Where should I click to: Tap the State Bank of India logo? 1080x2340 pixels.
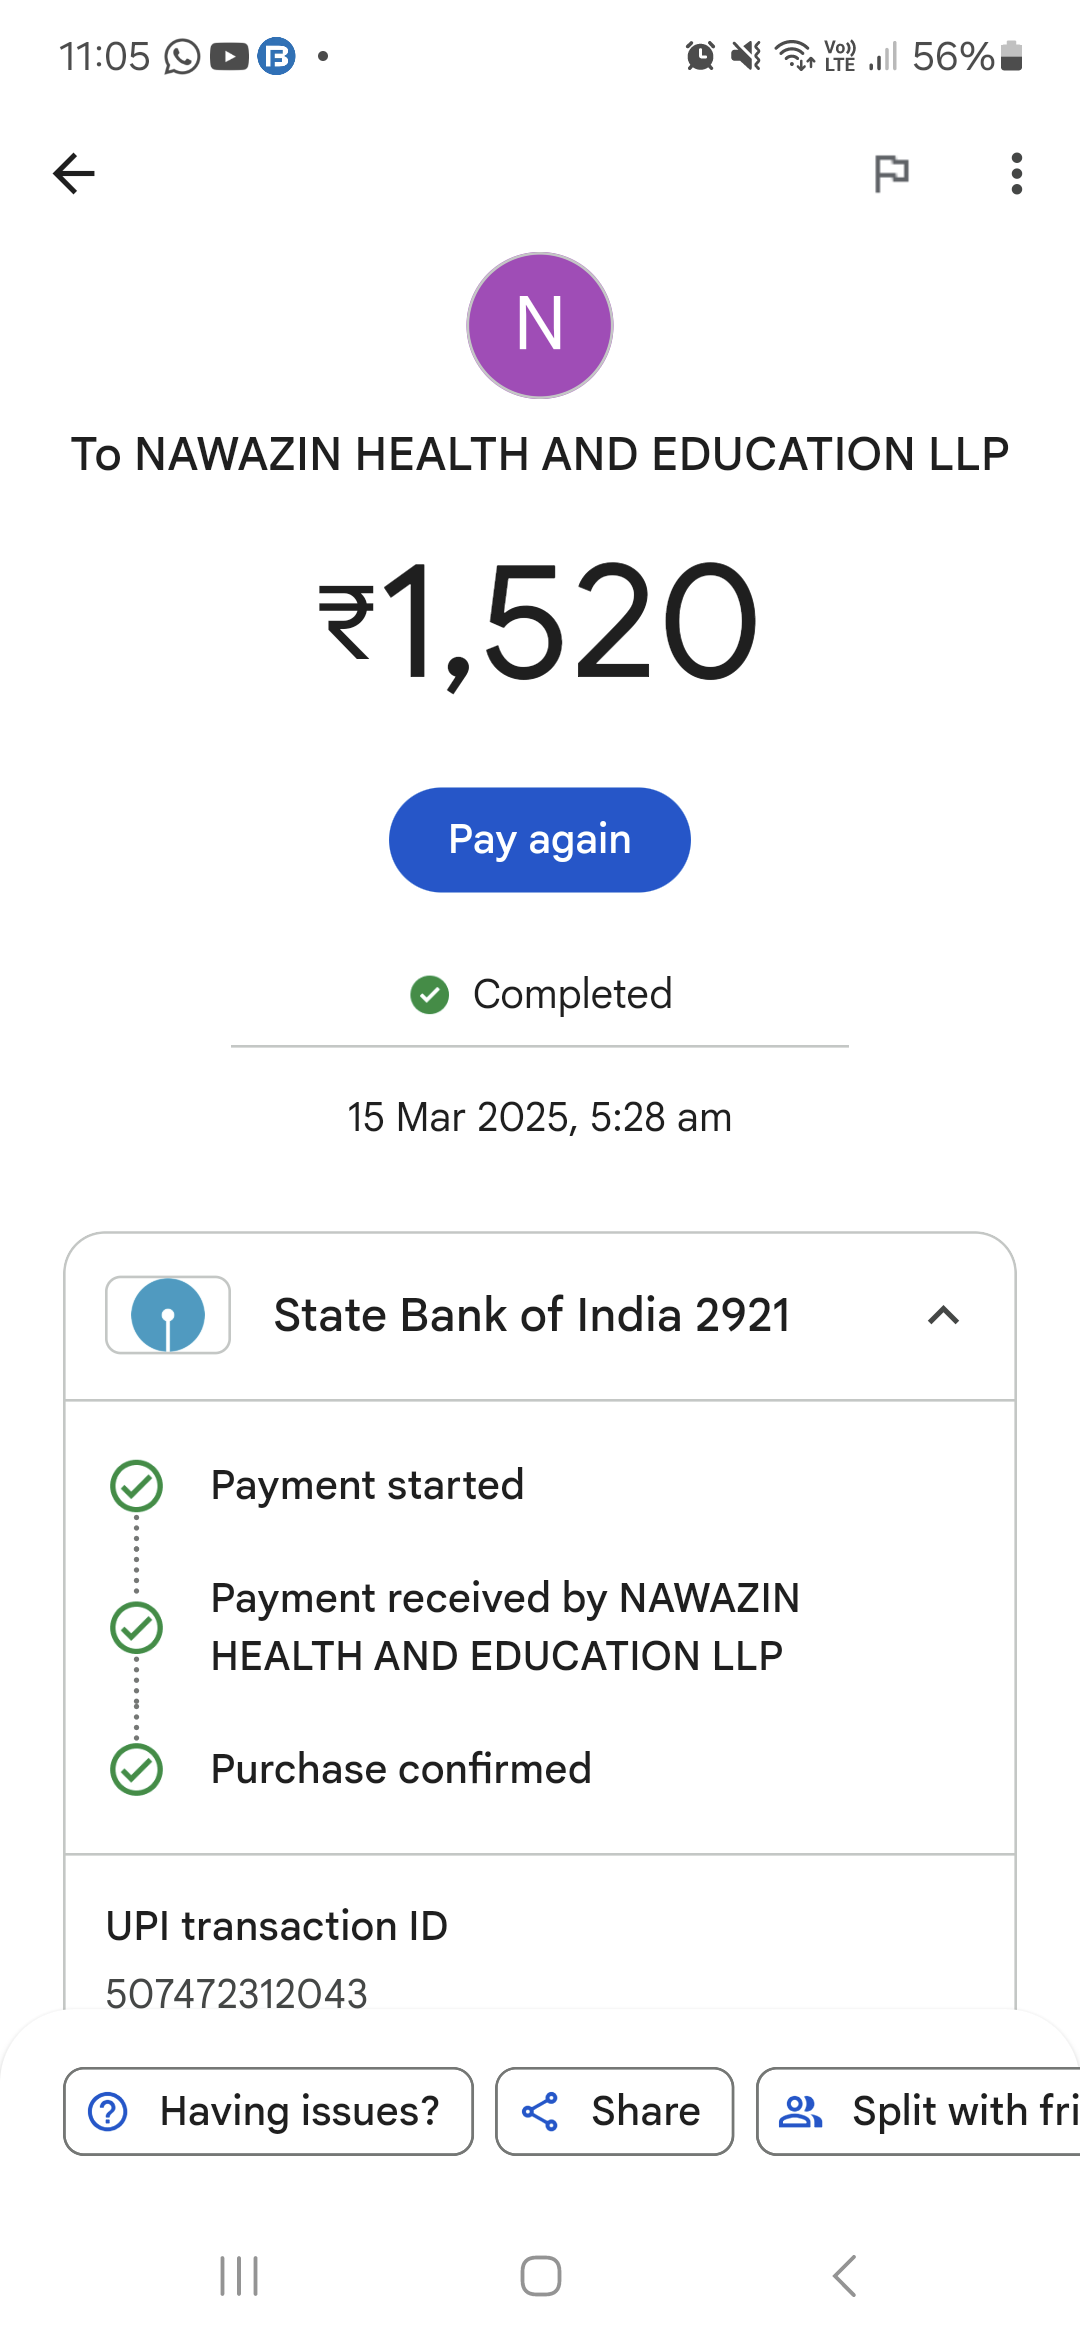168,1315
